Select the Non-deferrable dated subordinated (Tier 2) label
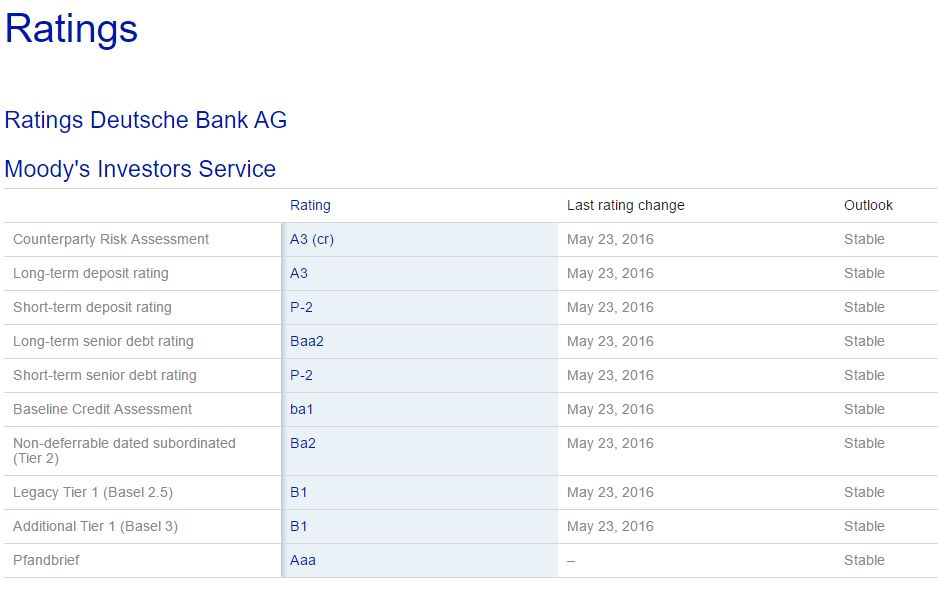 (x=124, y=451)
